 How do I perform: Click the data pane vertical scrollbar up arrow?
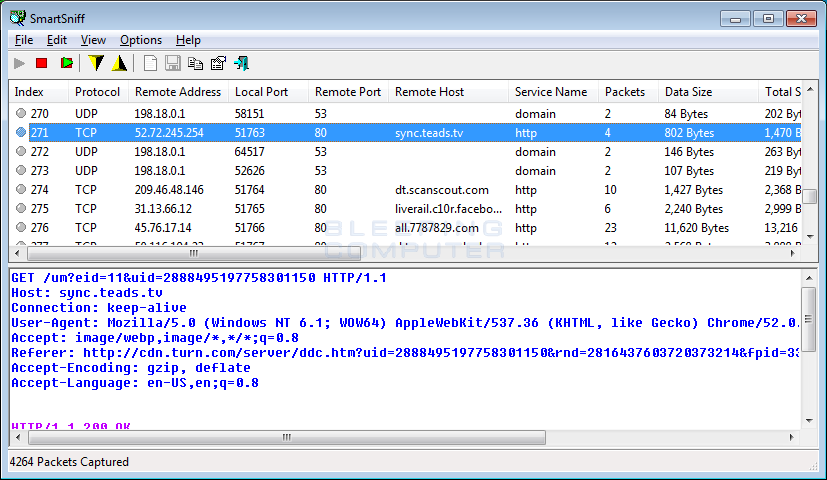pyautogui.click(x=809, y=277)
